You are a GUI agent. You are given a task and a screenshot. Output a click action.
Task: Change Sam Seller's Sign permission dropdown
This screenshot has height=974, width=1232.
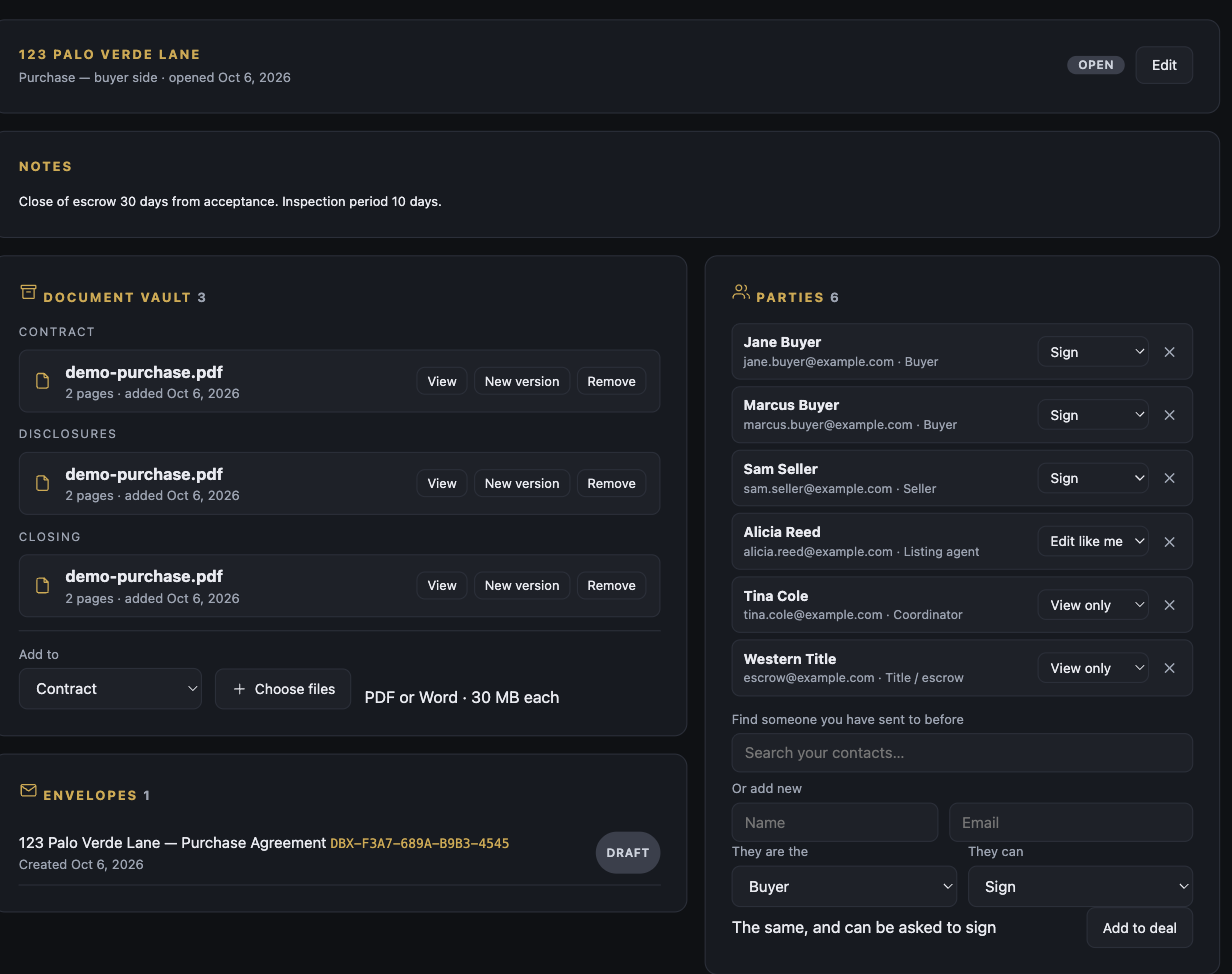click(x=1093, y=478)
